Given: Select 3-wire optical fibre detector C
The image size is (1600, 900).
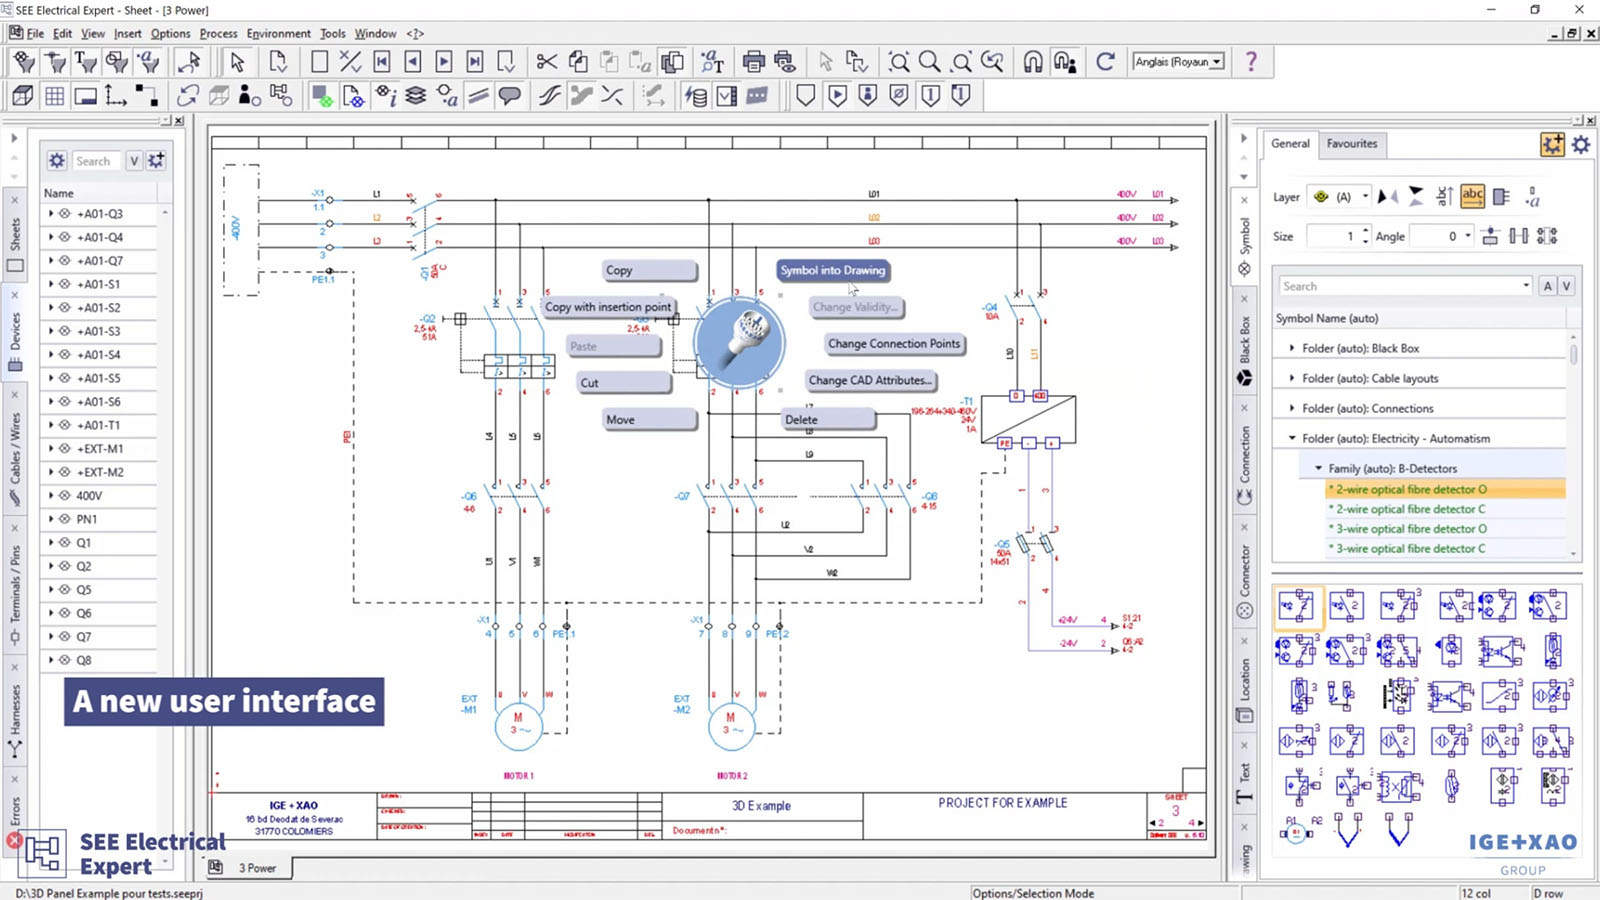Looking at the screenshot, I should 1410,548.
